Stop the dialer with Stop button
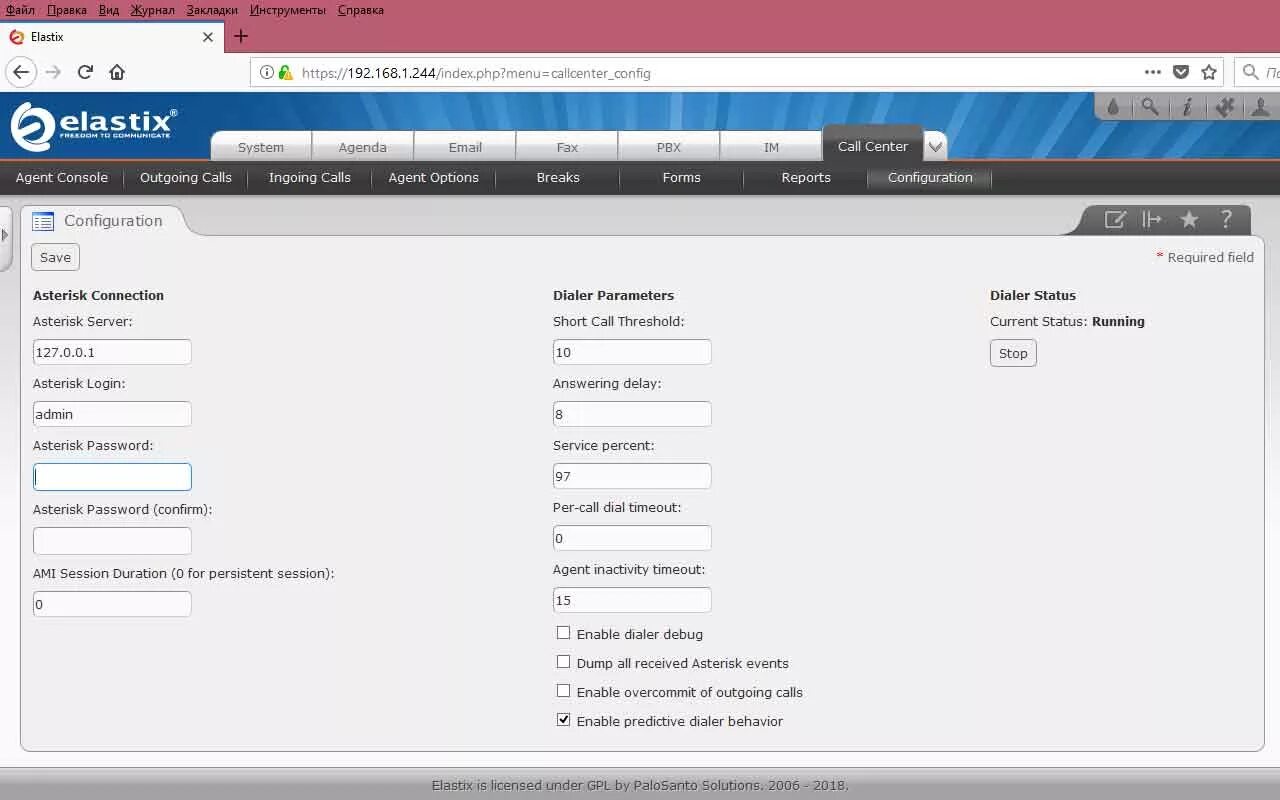This screenshot has width=1280, height=800. (1013, 353)
